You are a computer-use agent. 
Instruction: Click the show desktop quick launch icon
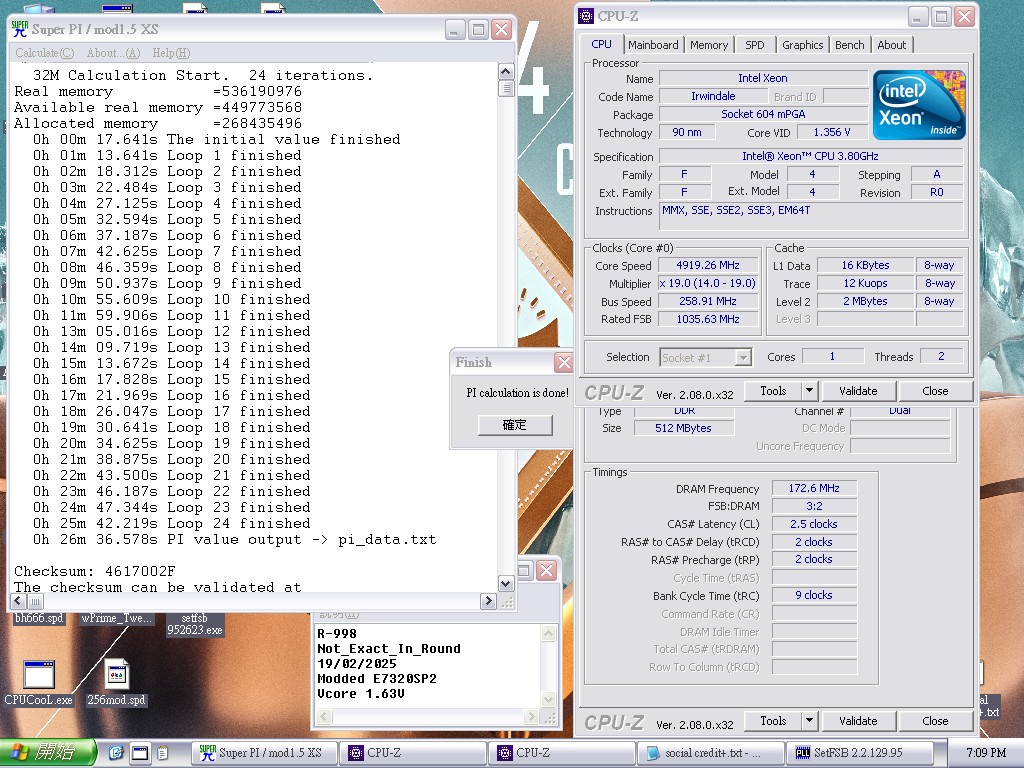point(140,753)
